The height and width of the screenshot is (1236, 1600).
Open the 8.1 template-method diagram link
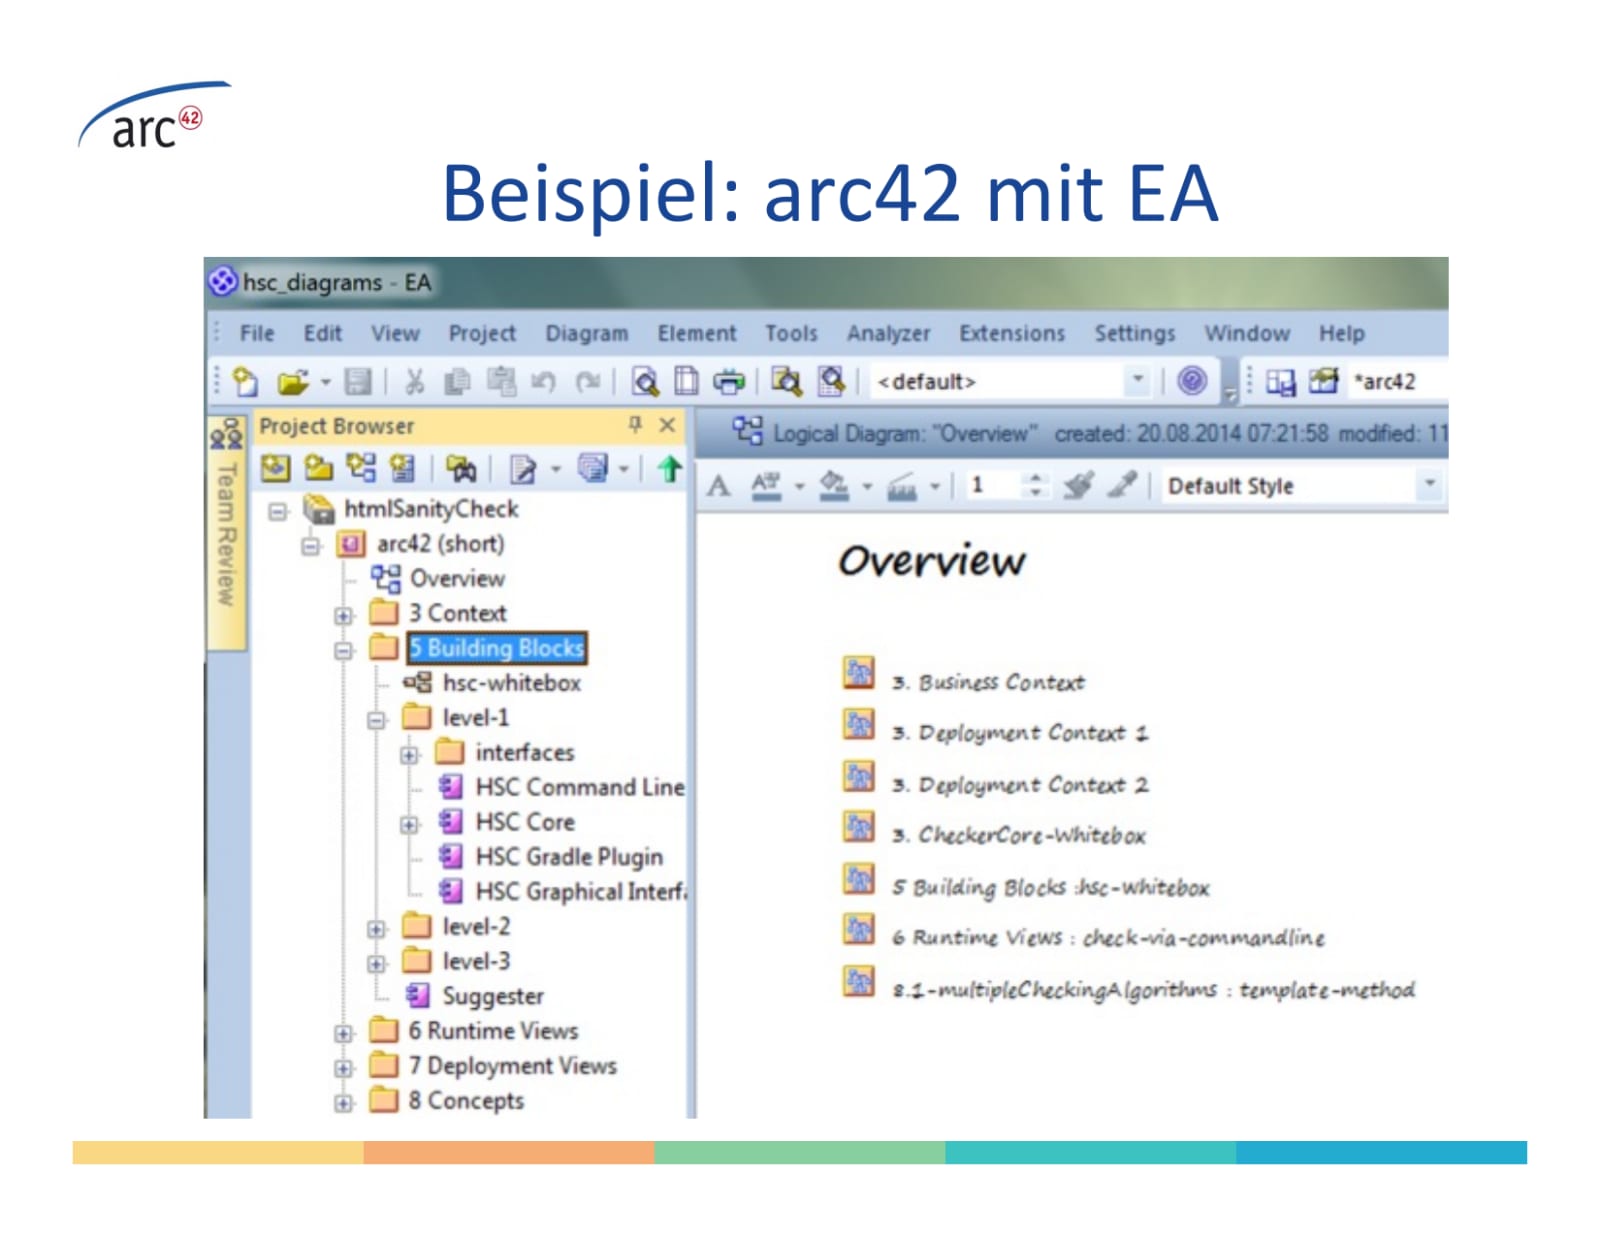(1153, 989)
